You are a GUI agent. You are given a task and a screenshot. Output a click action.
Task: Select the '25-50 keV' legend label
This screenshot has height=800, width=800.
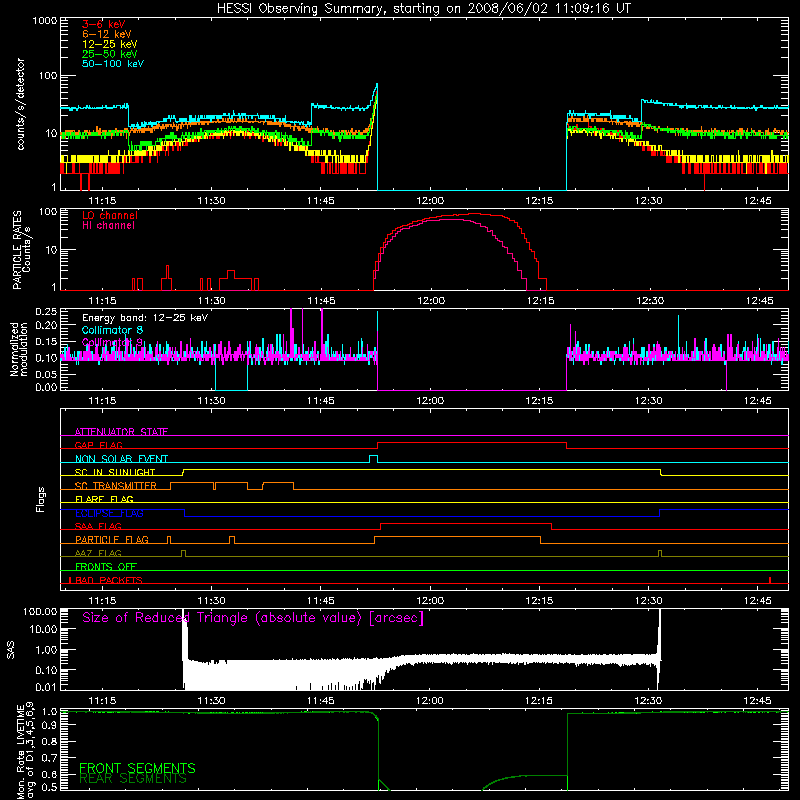coord(110,54)
